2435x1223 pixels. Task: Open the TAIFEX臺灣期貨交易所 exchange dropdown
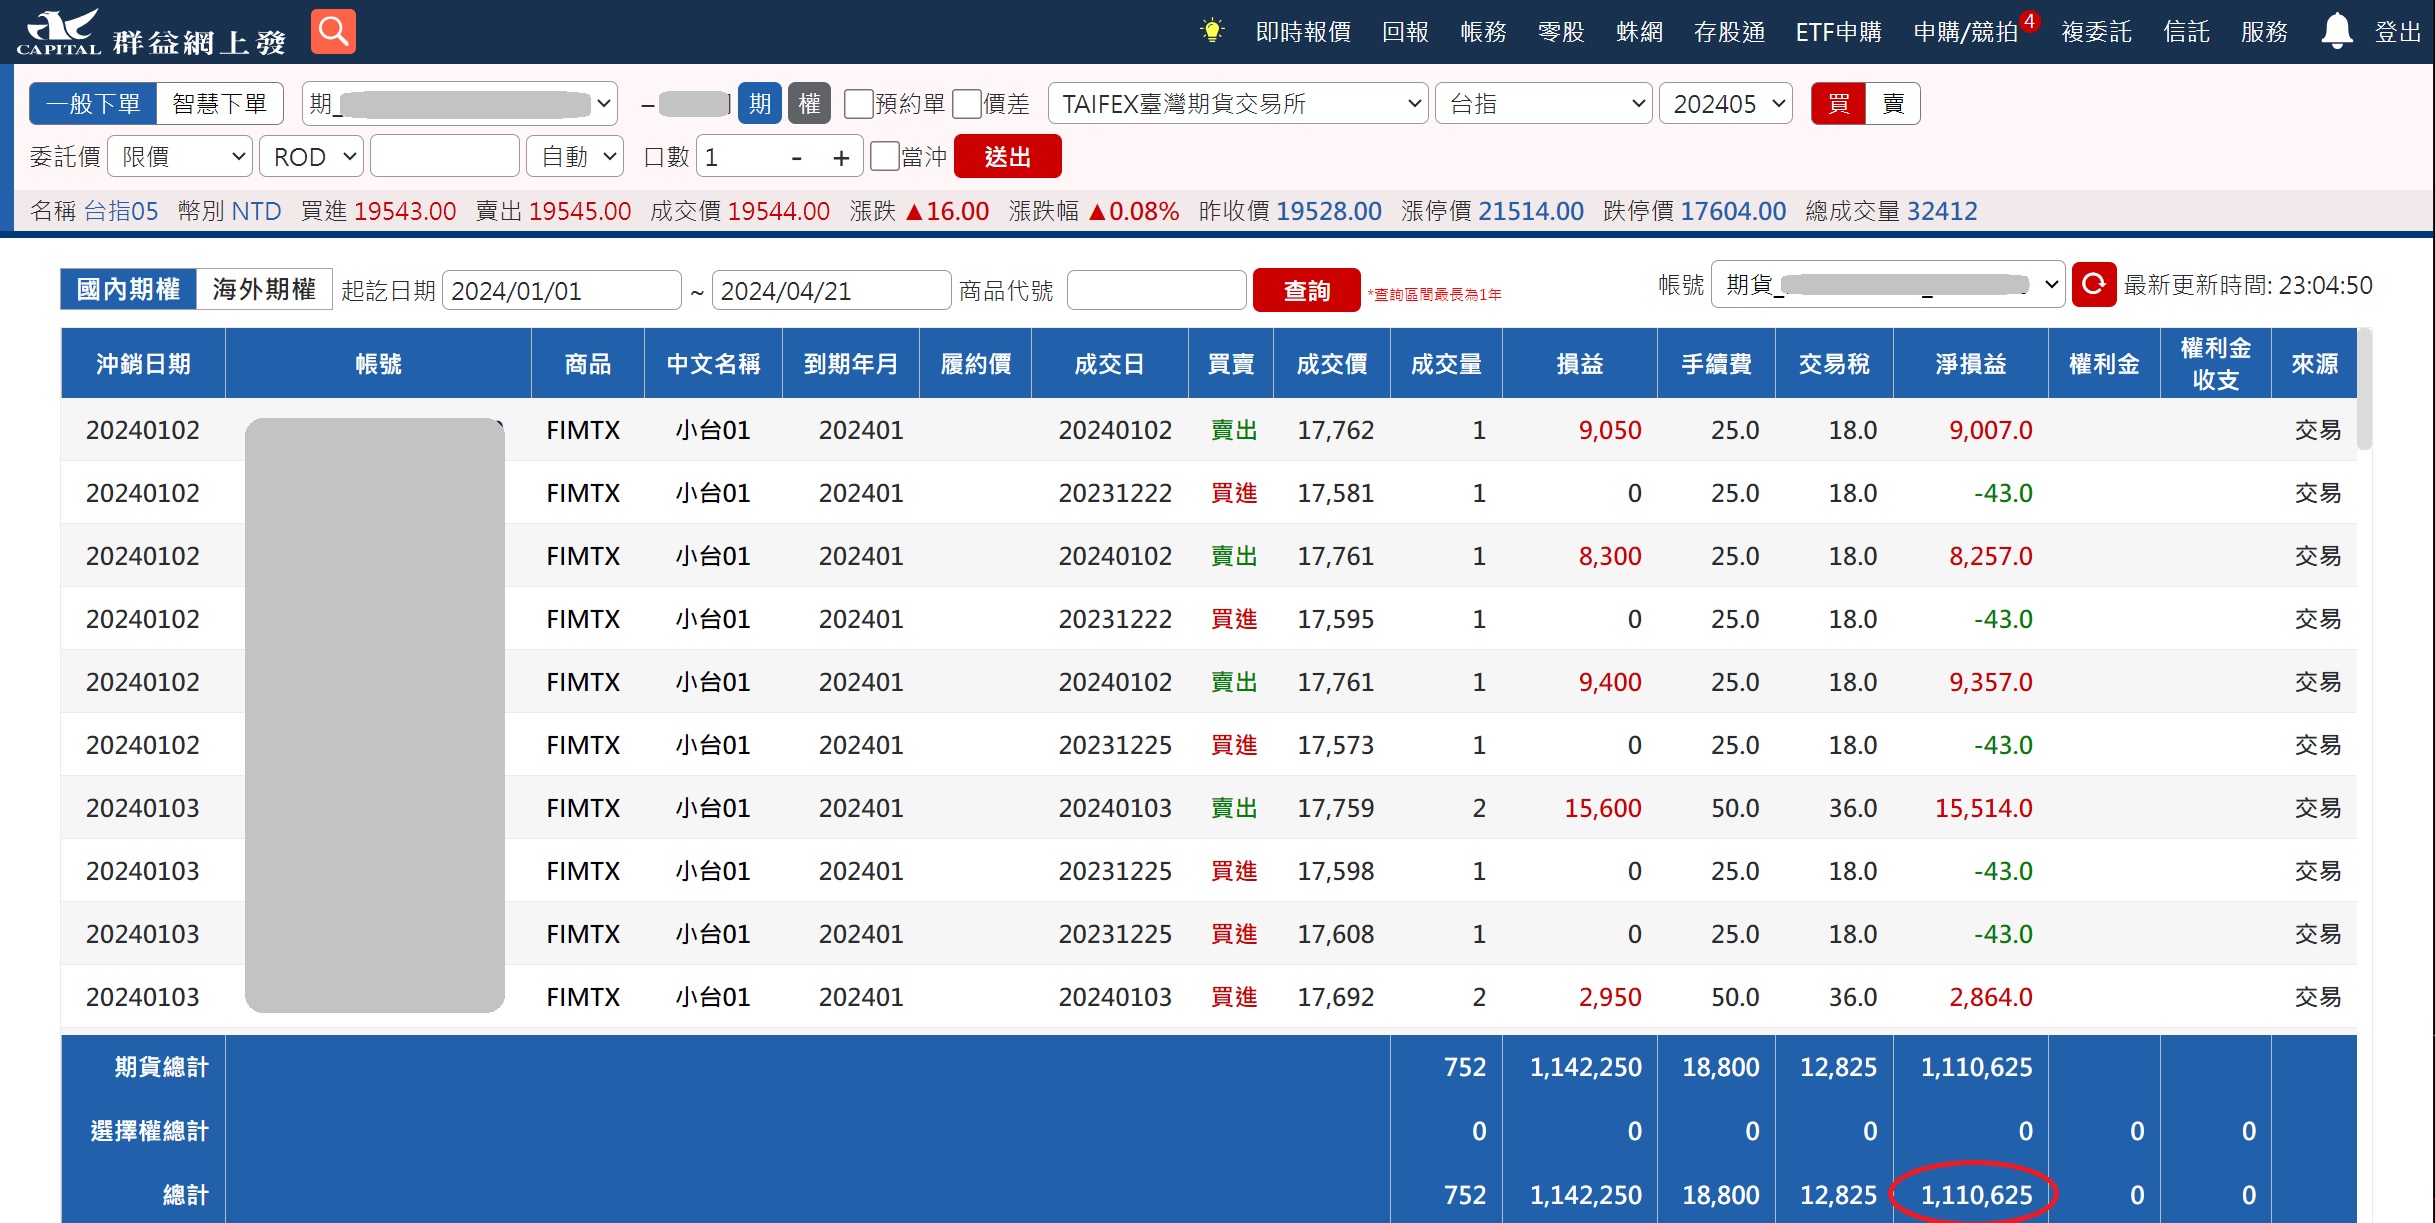tap(1238, 104)
